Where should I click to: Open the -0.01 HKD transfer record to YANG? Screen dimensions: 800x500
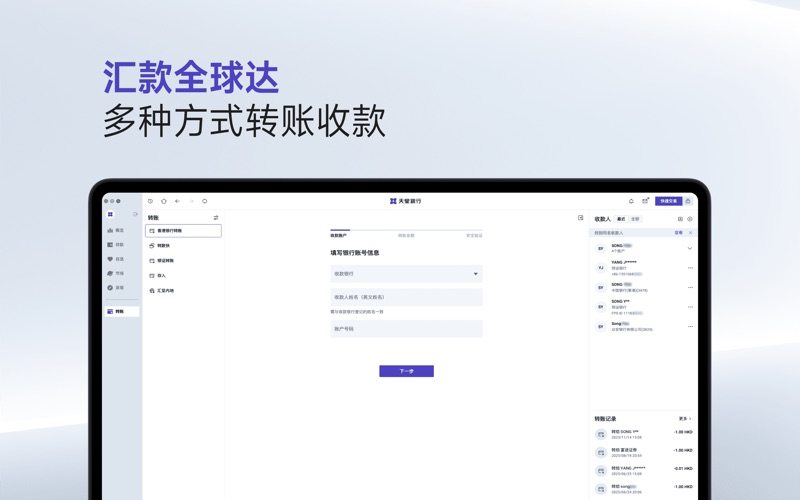tap(643, 470)
